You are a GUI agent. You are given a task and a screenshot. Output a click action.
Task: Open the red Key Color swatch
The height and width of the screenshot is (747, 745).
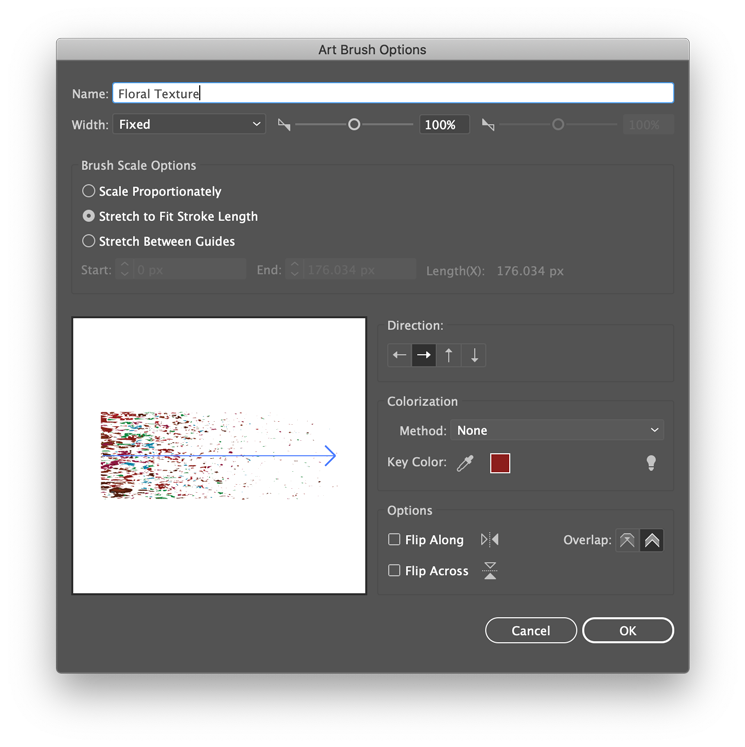tap(500, 463)
